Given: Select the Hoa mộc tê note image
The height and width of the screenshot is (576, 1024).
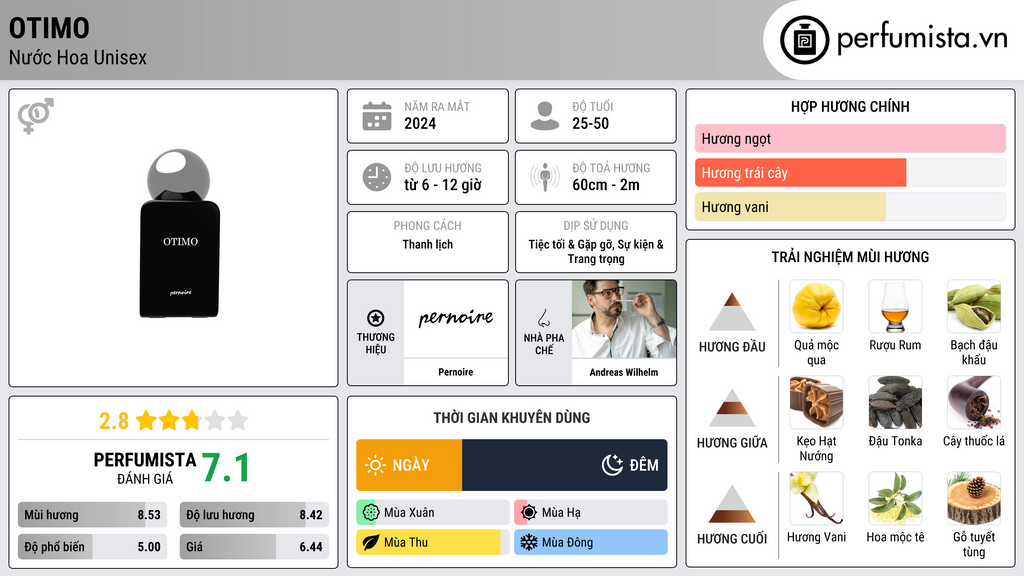Looking at the screenshot, I should (x=895, y=498).
